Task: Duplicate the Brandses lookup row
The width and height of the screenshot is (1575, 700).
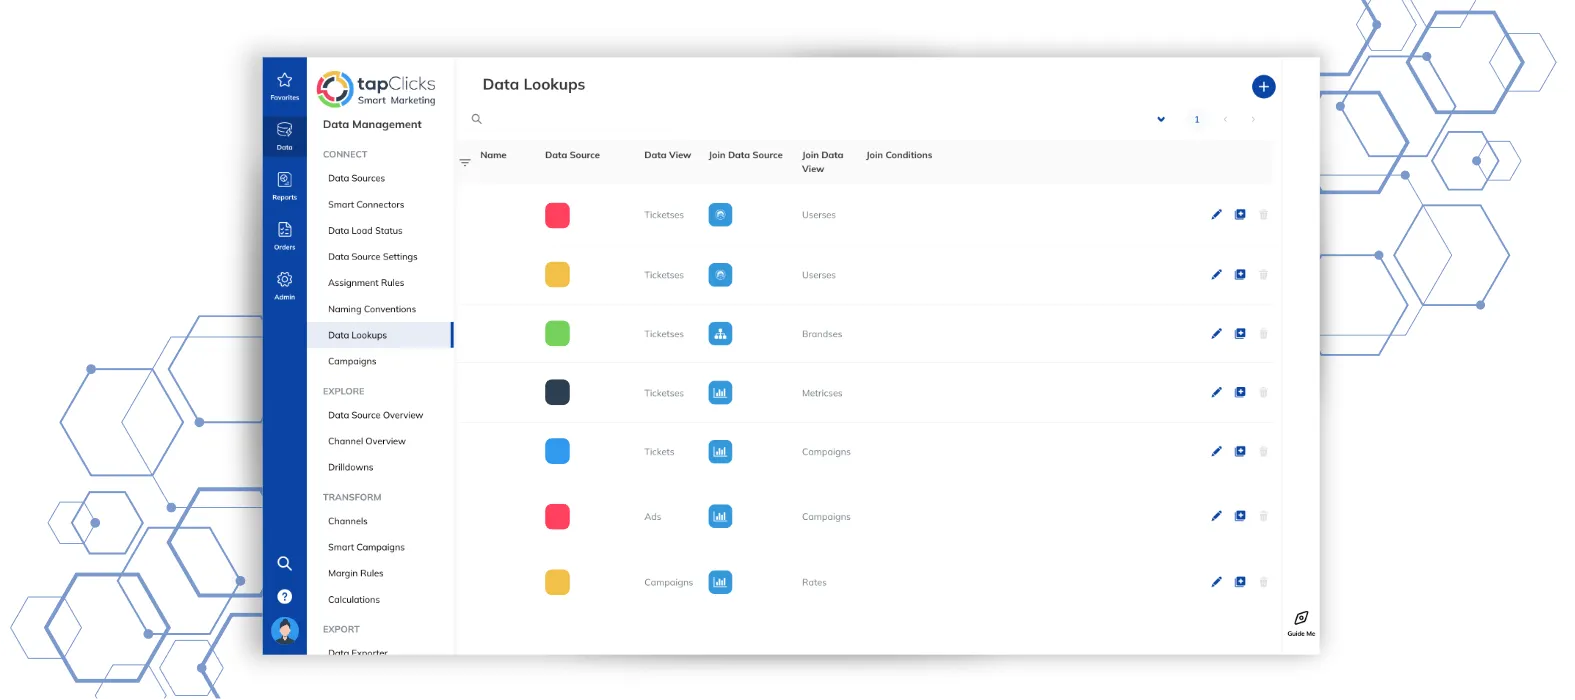Action: click(1240, 334)
